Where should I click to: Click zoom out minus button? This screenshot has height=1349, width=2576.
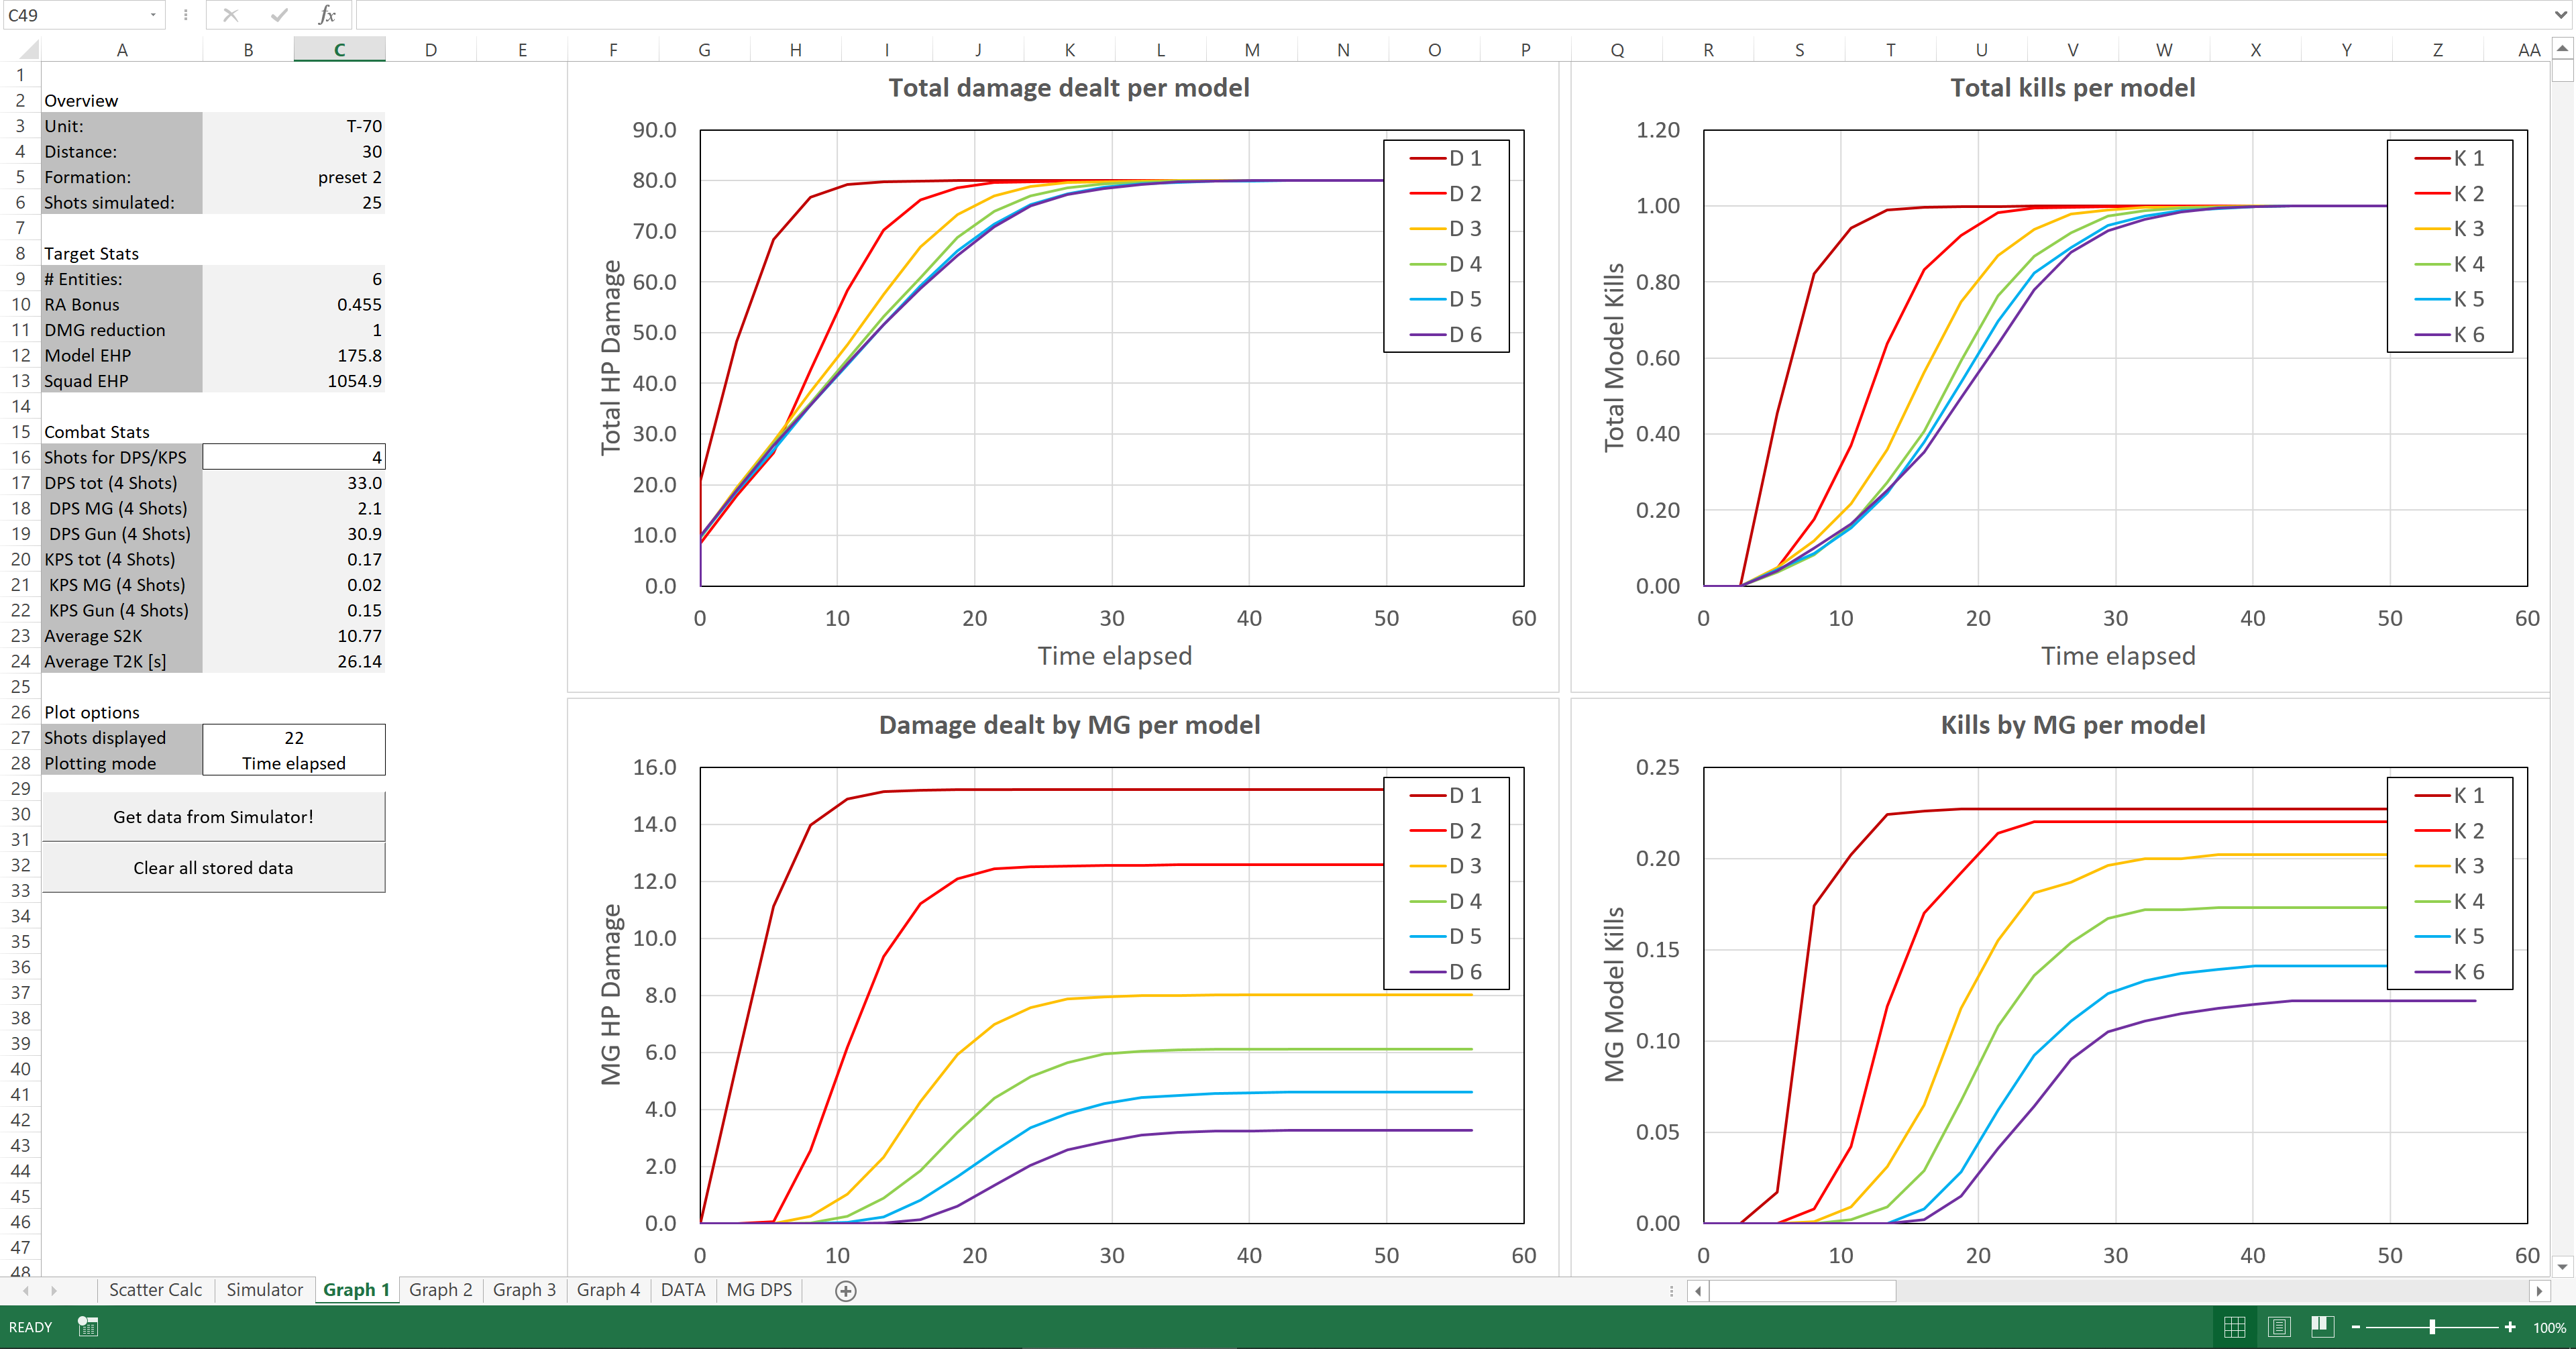click(x=2356, y=1327)
